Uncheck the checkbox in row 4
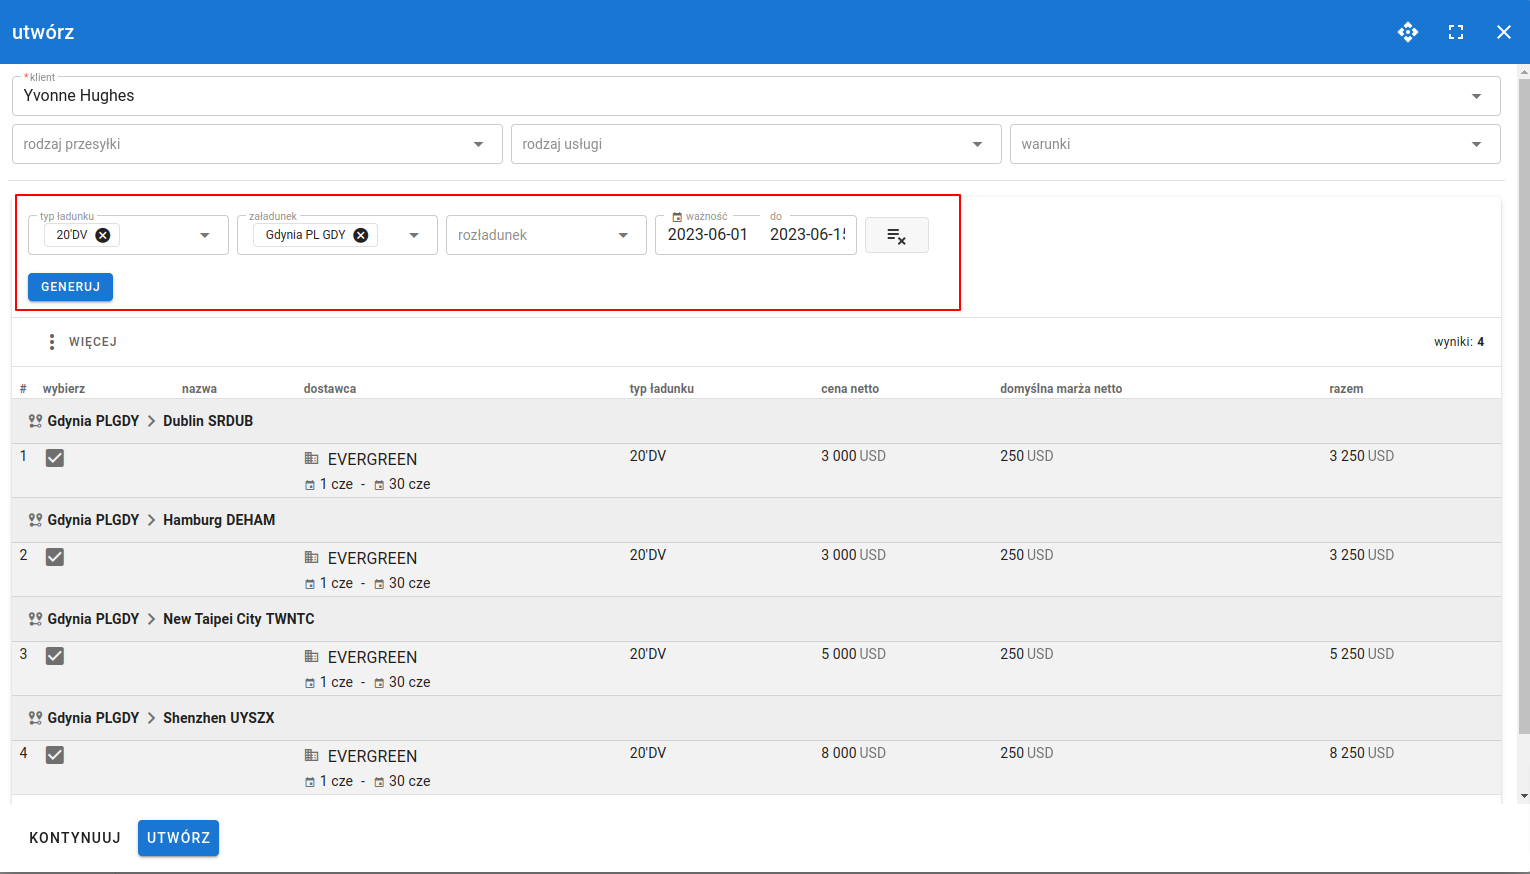The width and height of the screenshot is (1530, 874). click(x=55, y=755)
